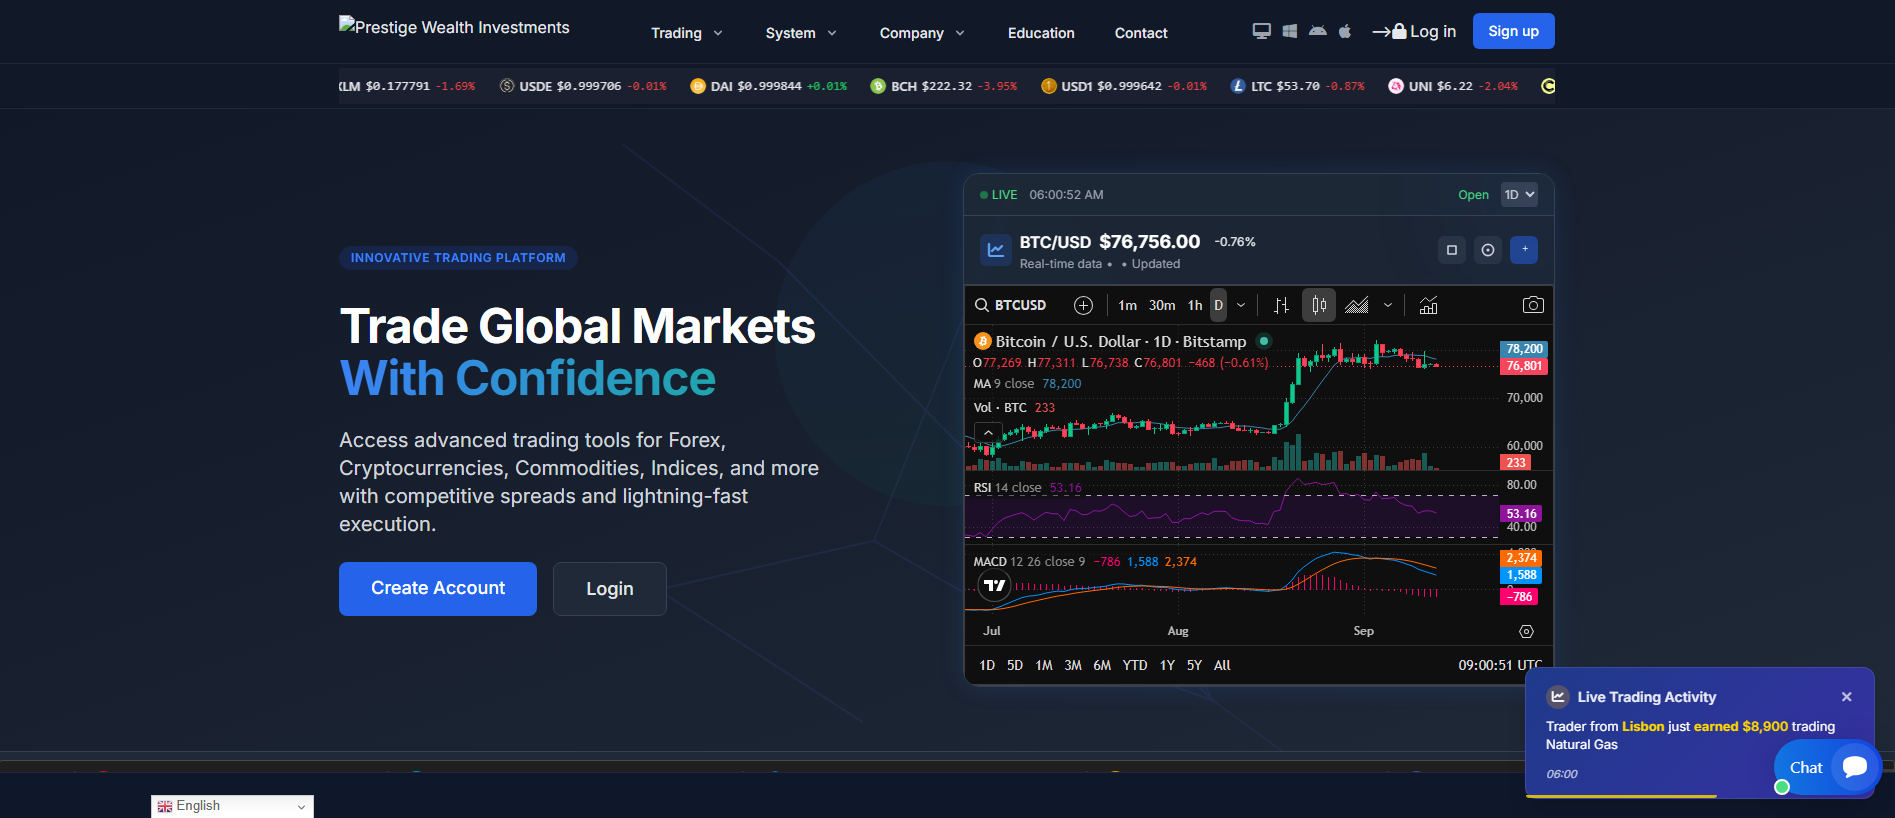Set chart range to 1D

987,665
